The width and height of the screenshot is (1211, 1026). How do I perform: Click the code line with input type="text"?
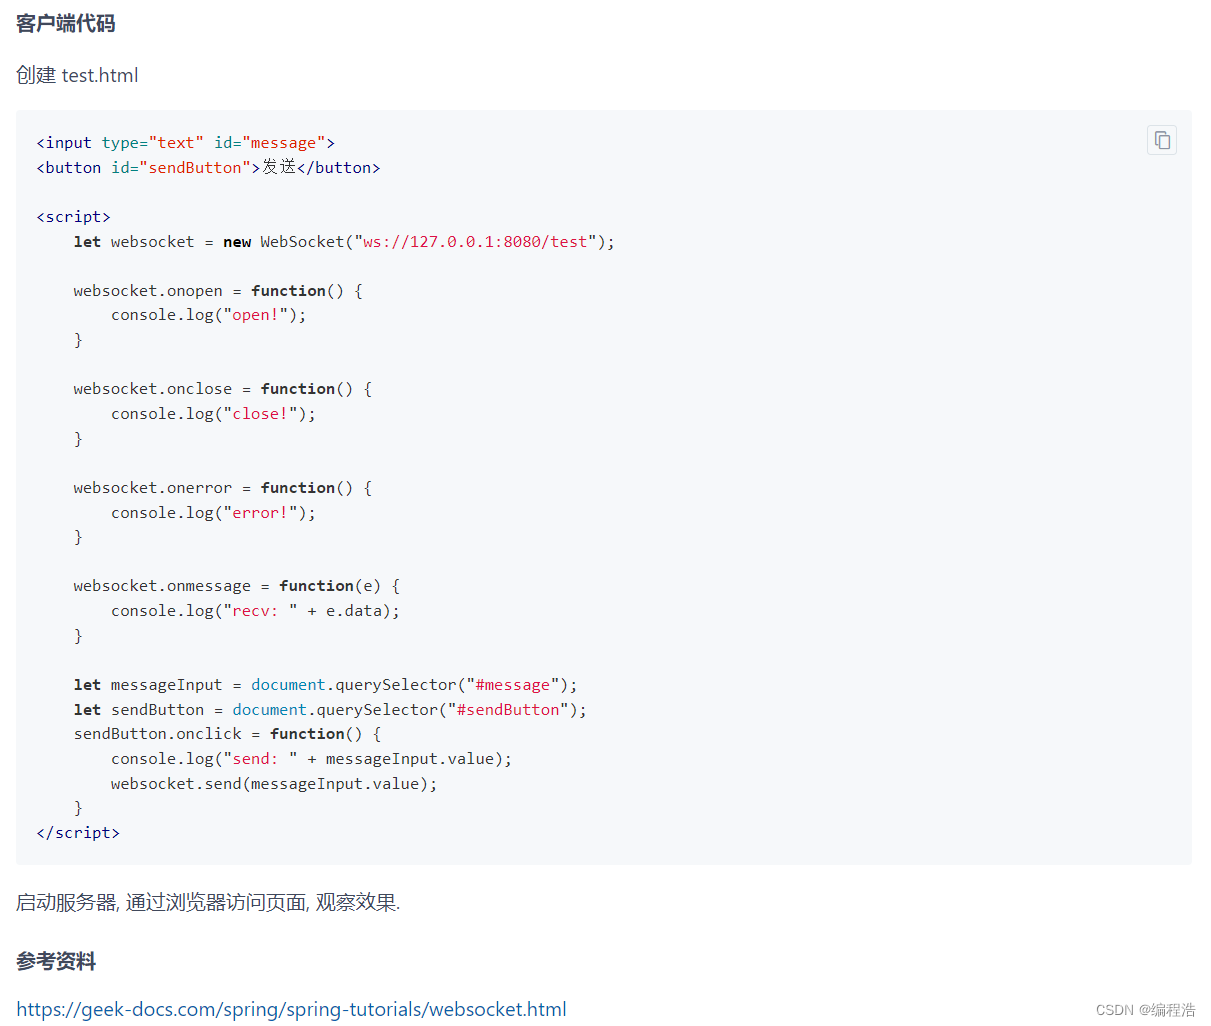[185, 143]
